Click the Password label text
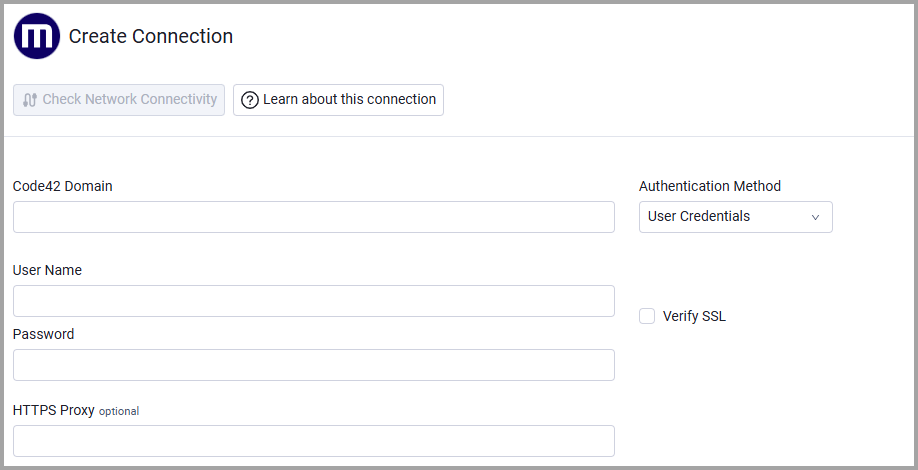918x470 pixels. (x=43, y=334)
